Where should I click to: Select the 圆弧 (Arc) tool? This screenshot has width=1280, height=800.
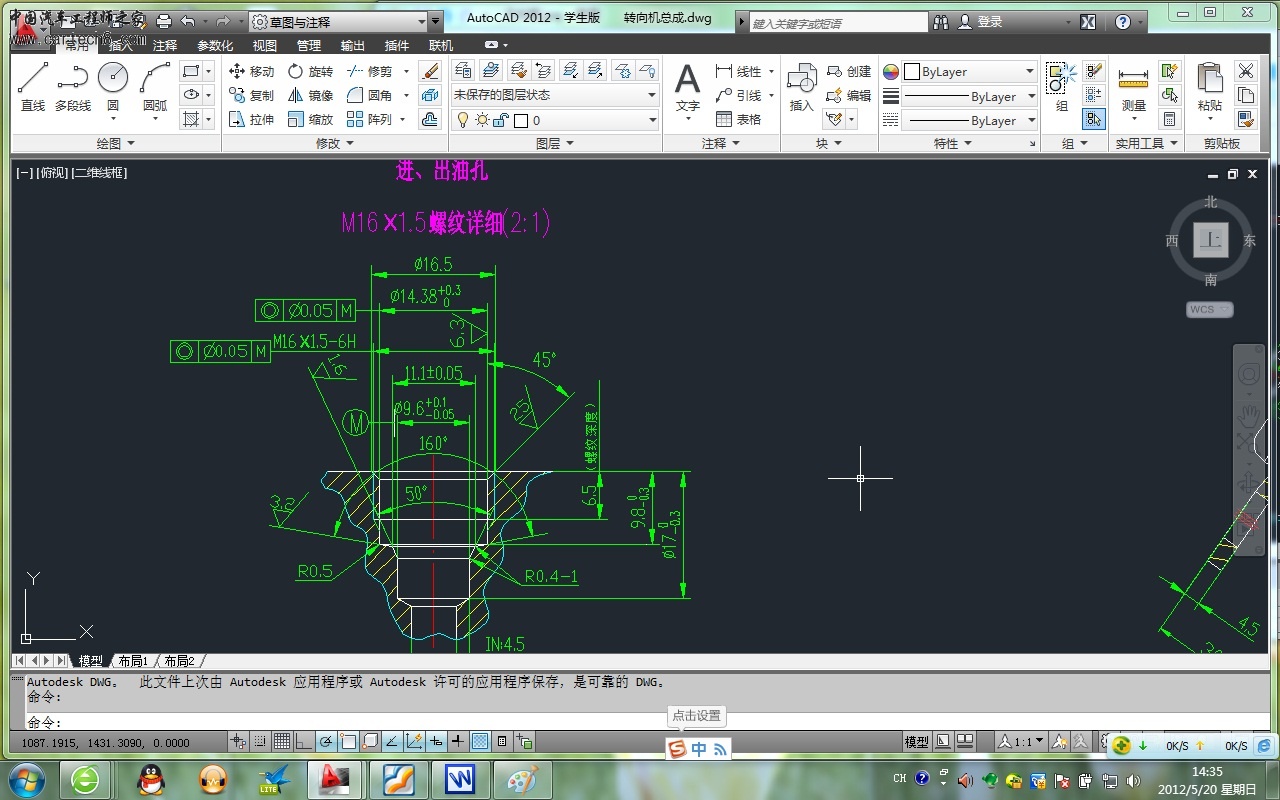tap(155, 86)
